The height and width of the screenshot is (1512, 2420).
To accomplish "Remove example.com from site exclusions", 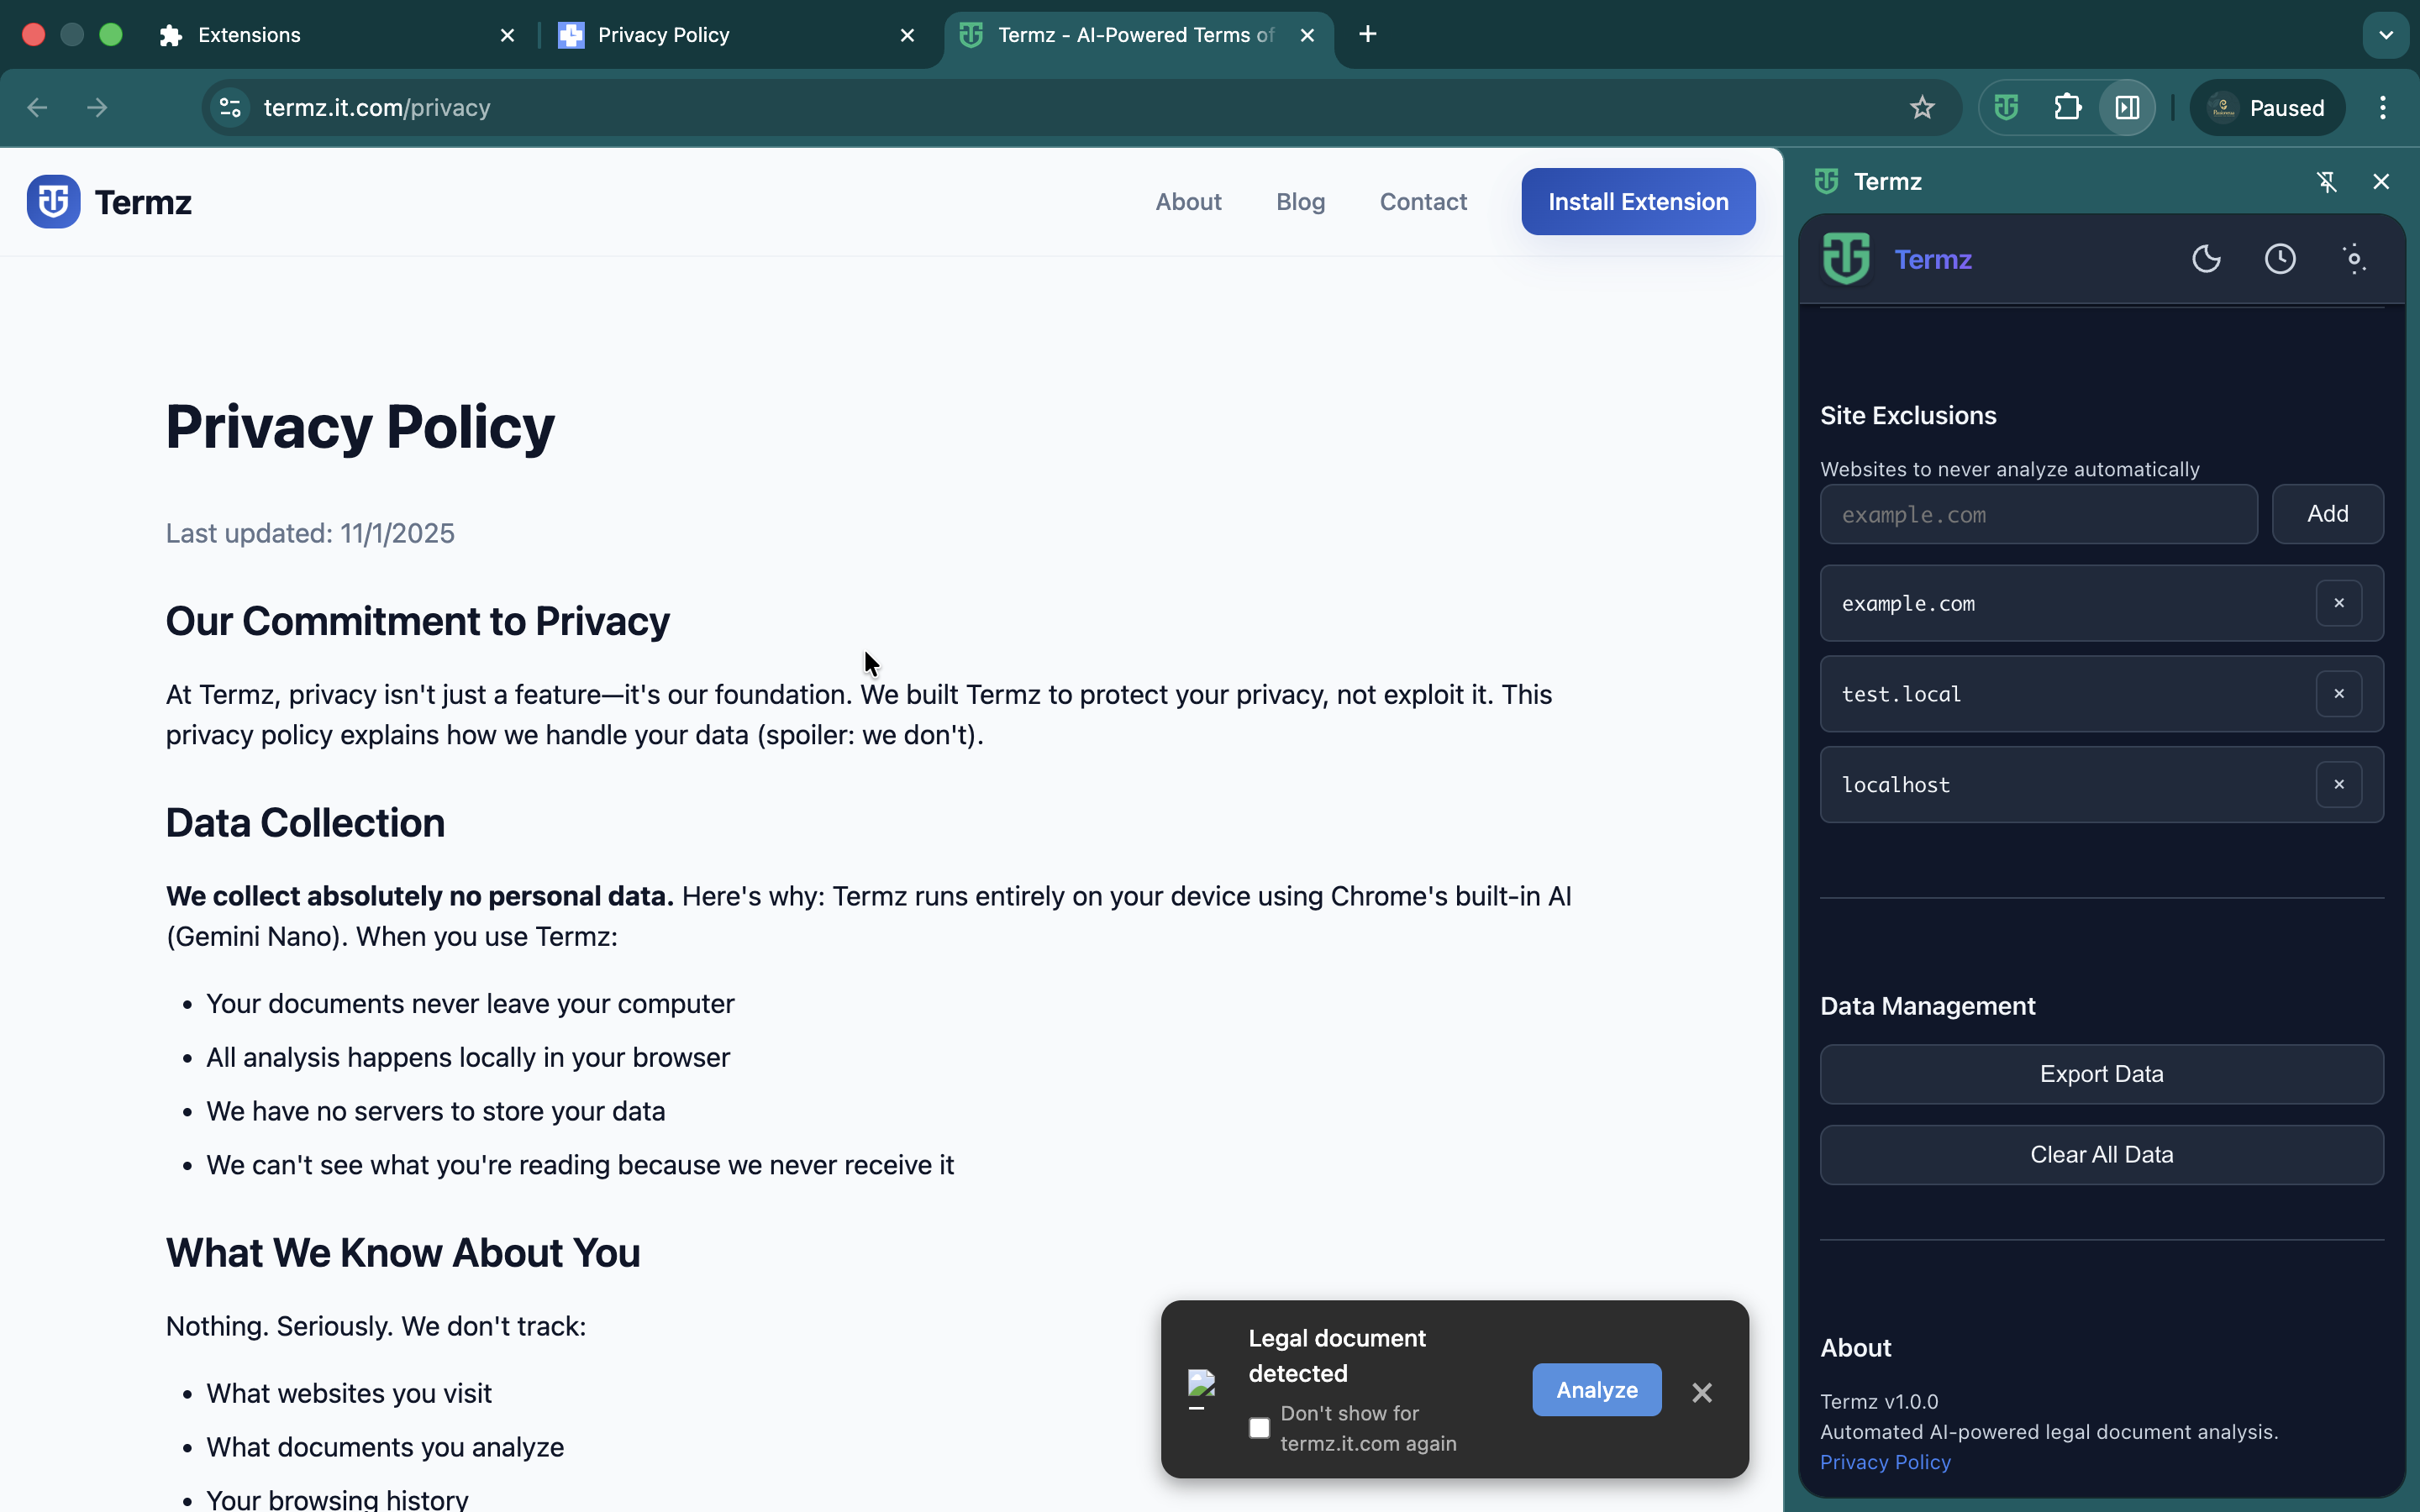I will pos(2338,603).
